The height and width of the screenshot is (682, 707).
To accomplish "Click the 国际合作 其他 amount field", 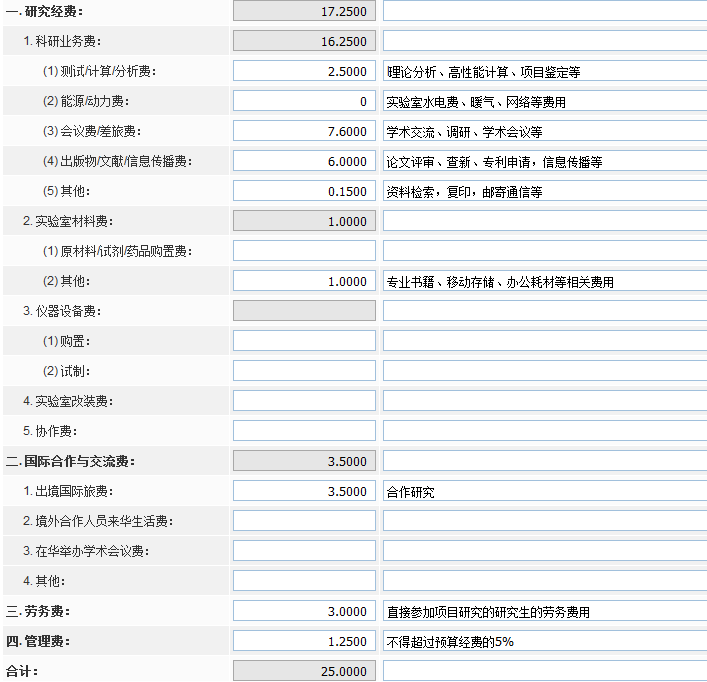I will 304,581.
